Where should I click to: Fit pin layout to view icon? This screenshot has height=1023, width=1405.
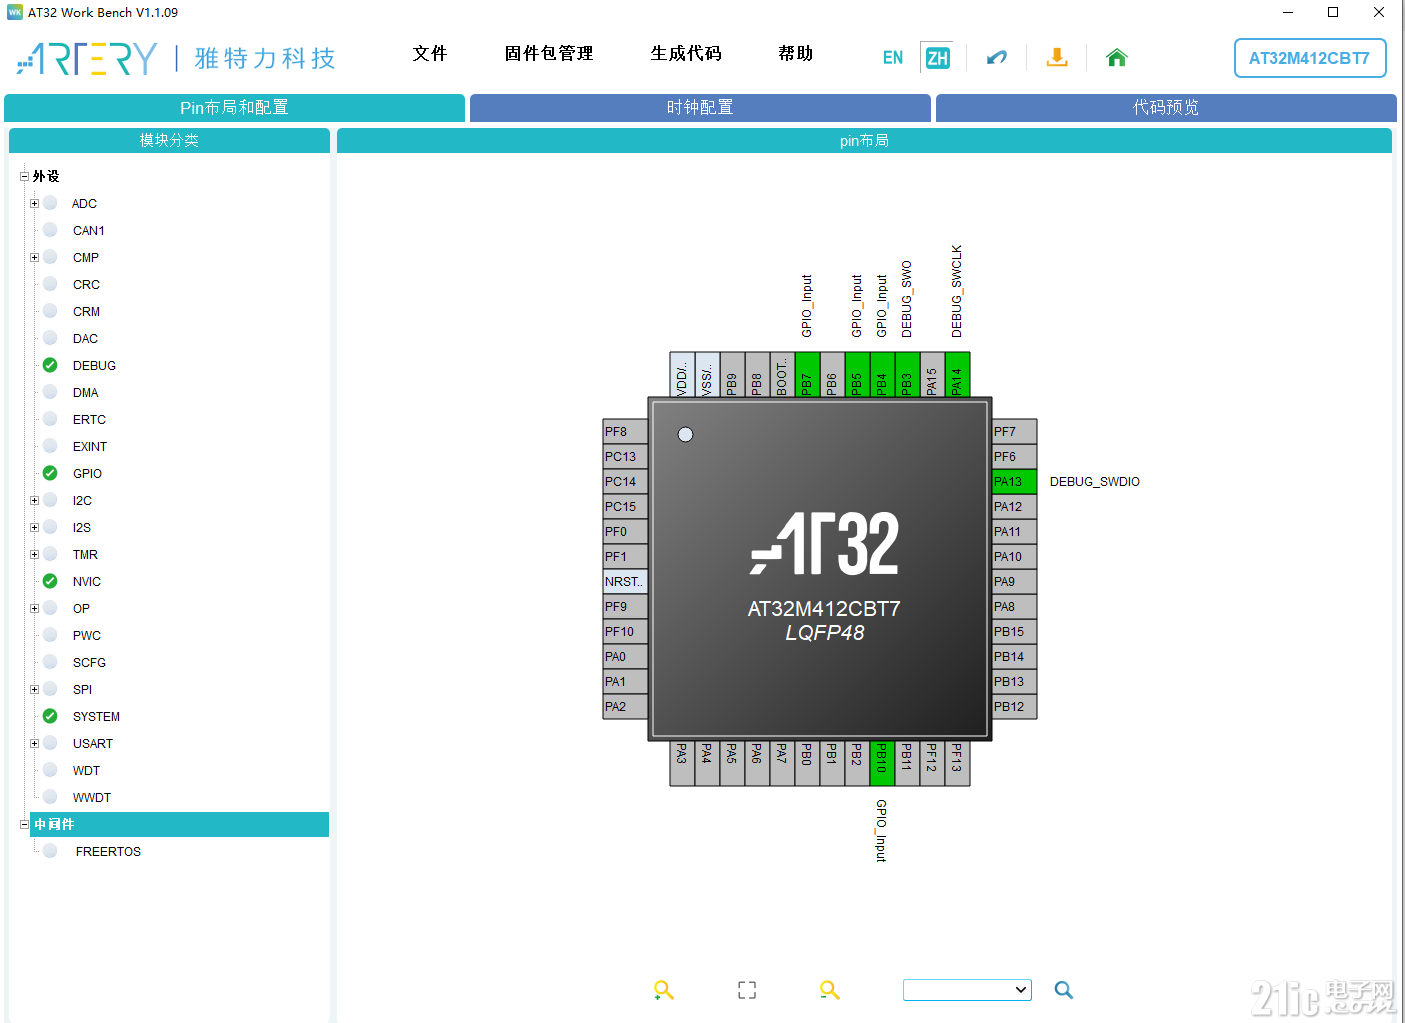(x=747, y=990)
